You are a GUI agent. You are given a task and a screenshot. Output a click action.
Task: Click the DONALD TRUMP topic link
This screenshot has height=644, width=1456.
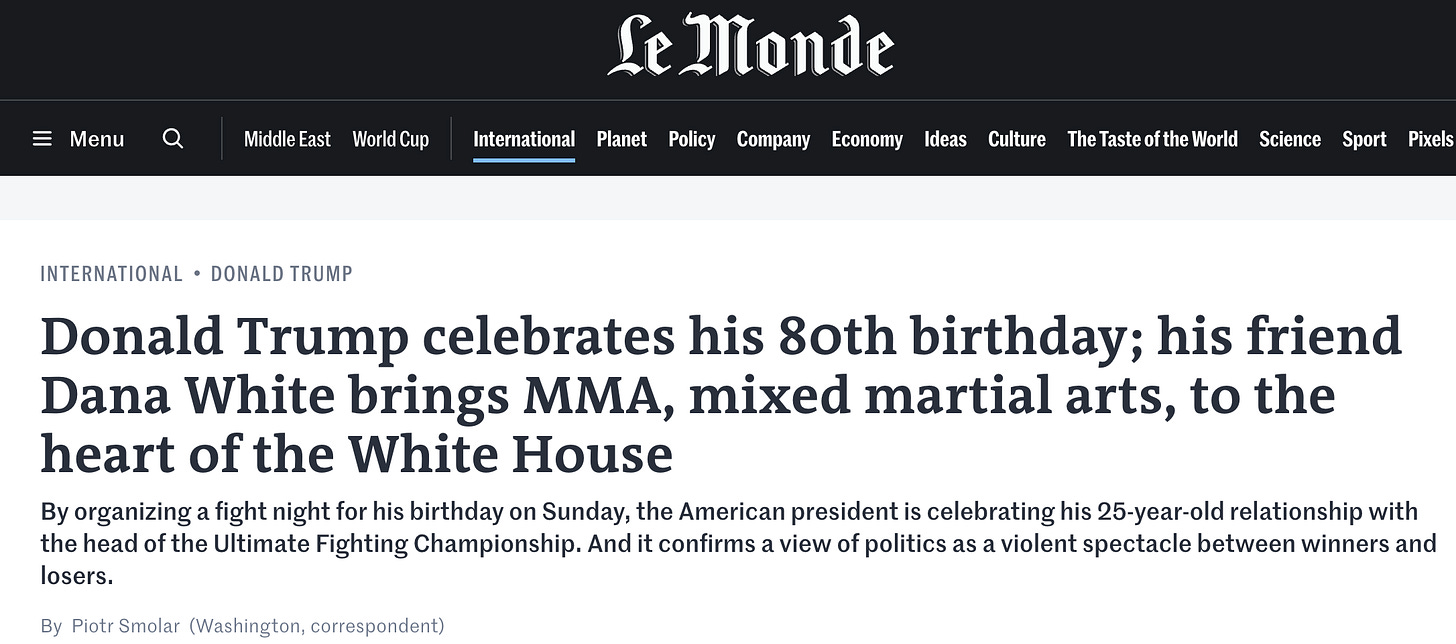click(x=282, y=274)
